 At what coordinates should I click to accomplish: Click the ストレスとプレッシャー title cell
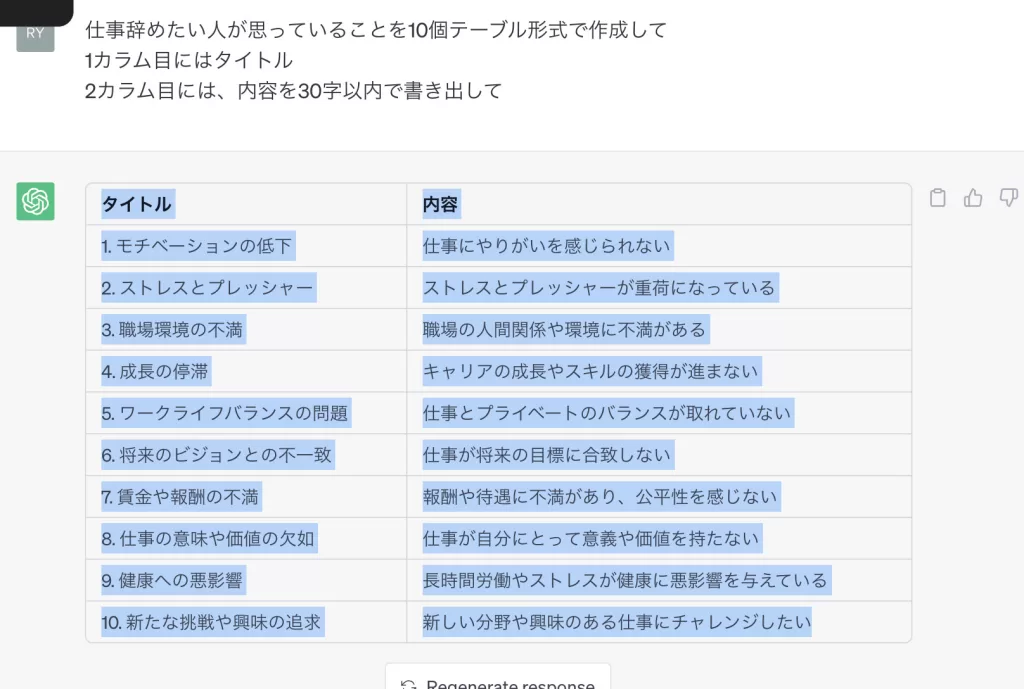[207, 287]
